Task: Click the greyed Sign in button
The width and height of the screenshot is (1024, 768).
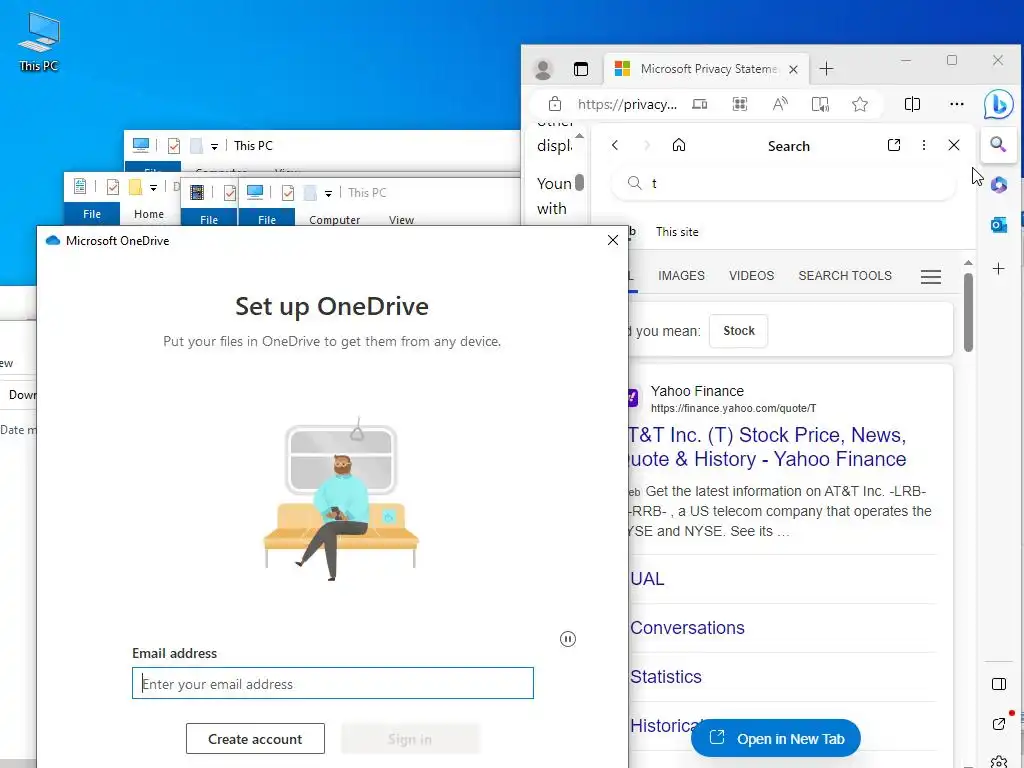Action: [x=410, y=739]
